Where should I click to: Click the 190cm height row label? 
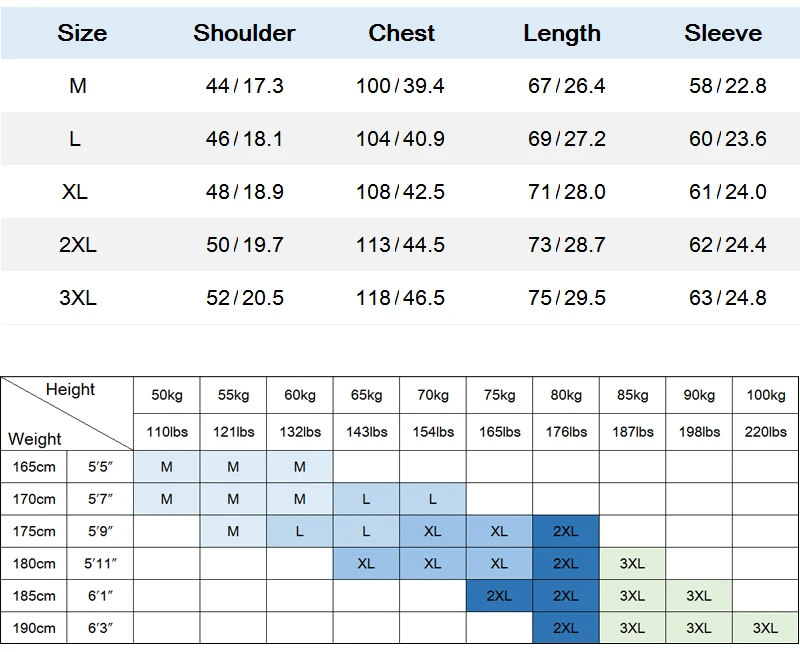pos(34,628)
